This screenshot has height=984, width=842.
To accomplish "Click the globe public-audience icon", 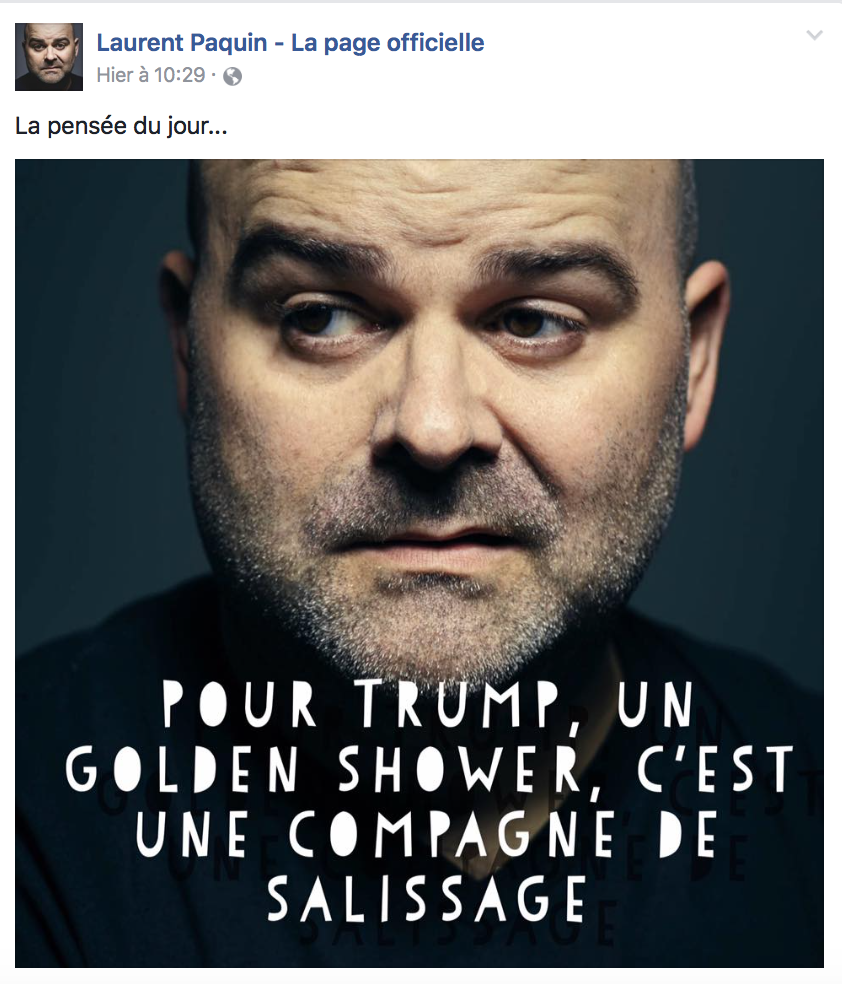I will click(233, 76).
